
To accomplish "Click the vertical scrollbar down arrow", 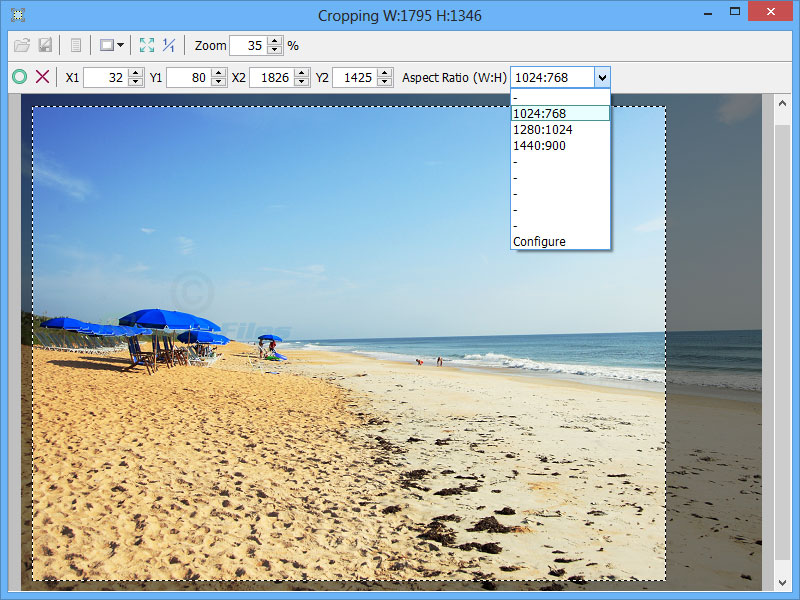I will point(781,582).
